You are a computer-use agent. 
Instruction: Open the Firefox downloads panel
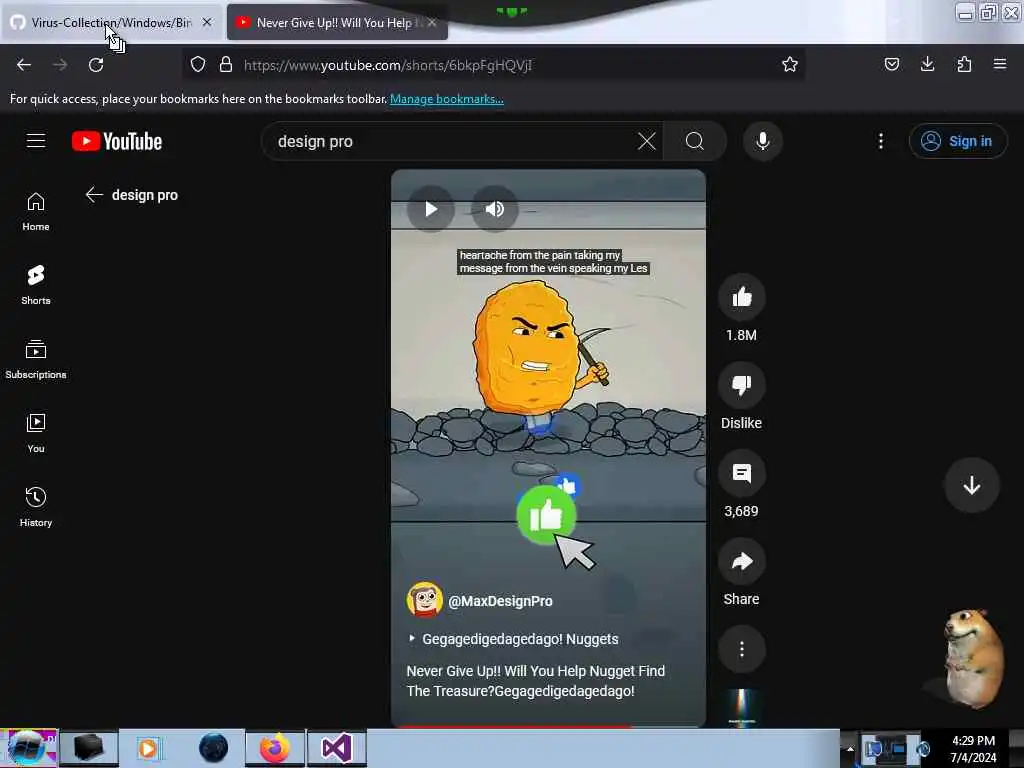coord(927,64)
